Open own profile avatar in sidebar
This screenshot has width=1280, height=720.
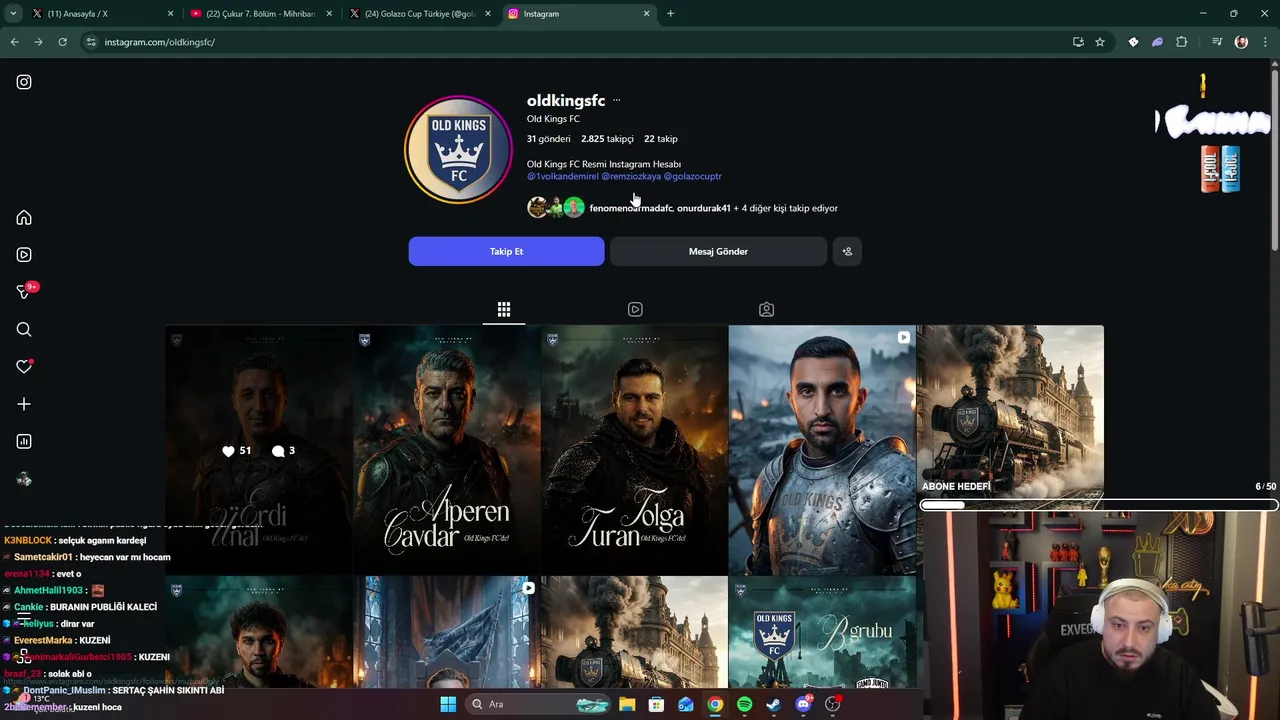click(x=24, y=480)
